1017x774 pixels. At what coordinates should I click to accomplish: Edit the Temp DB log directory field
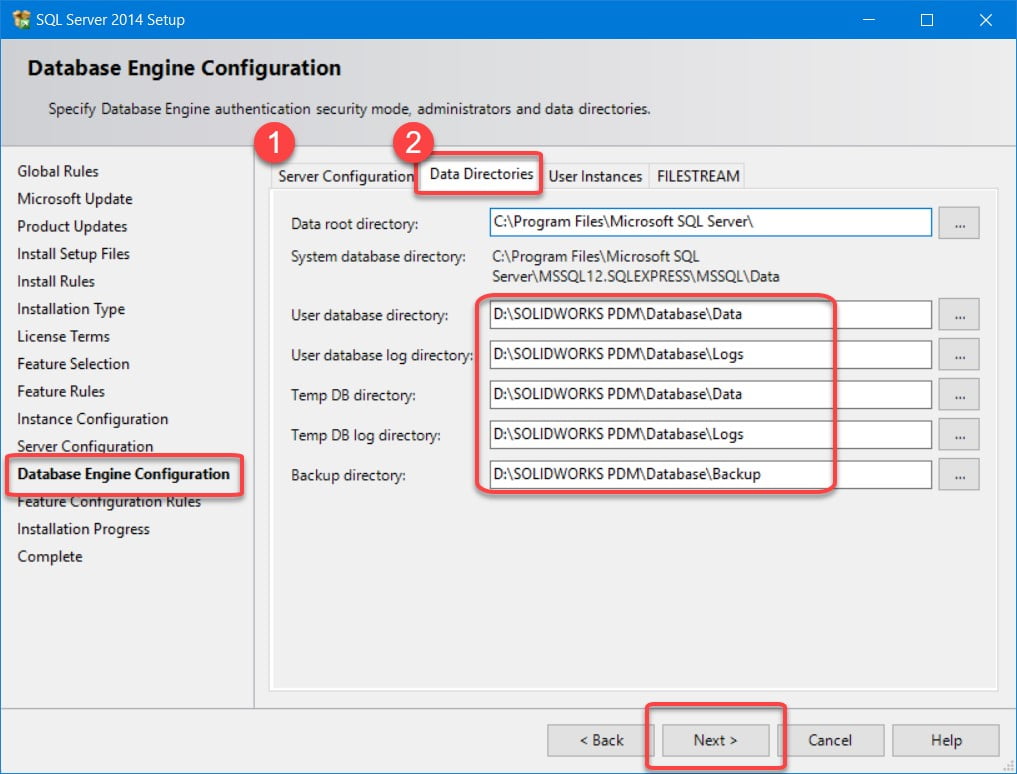coord(710,435)
